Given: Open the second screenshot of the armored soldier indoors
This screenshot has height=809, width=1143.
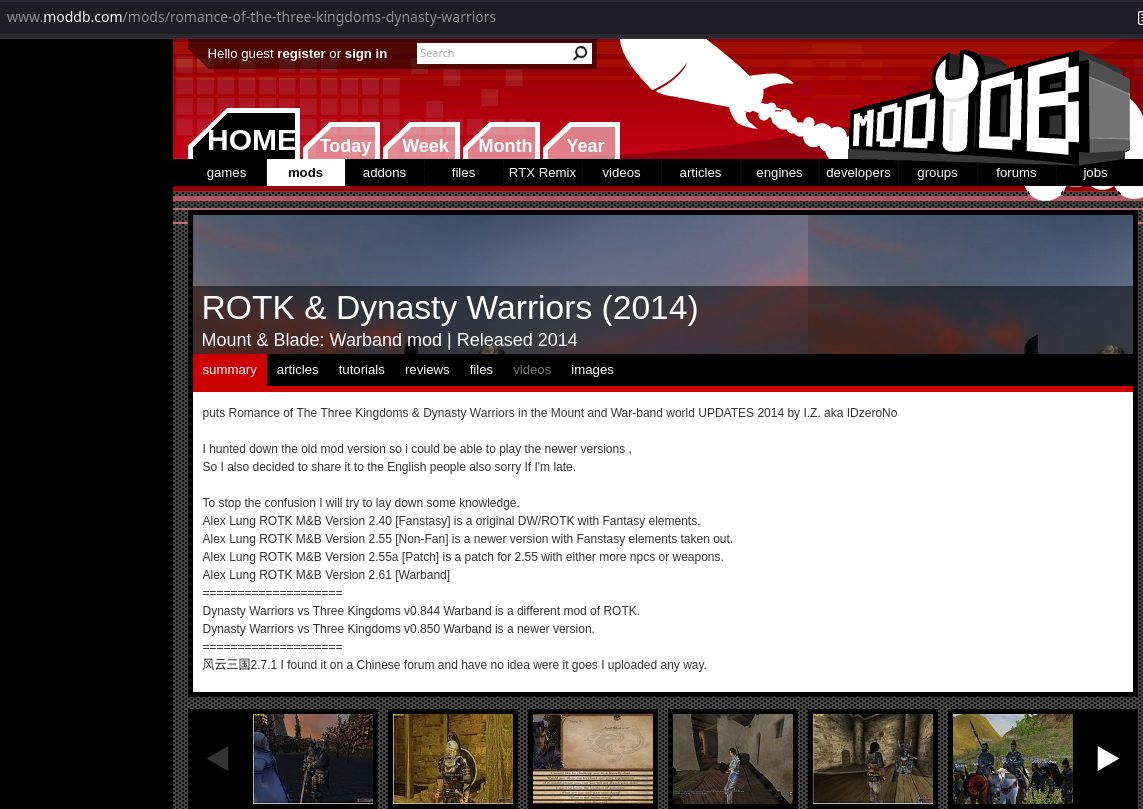Looking at the screenshot, I should click(x=453, y=759).
